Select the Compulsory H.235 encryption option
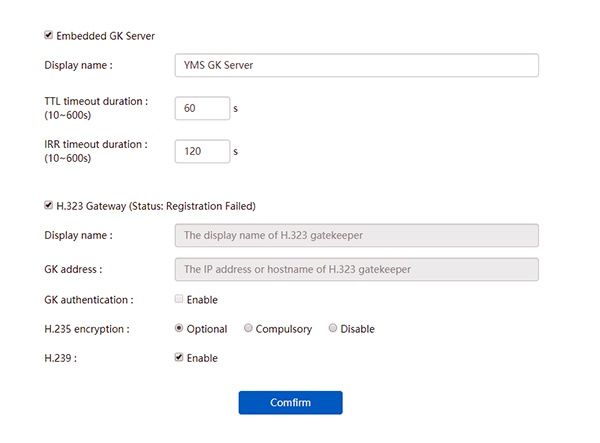This screenshot has width=600, height=443. [249, 328]
